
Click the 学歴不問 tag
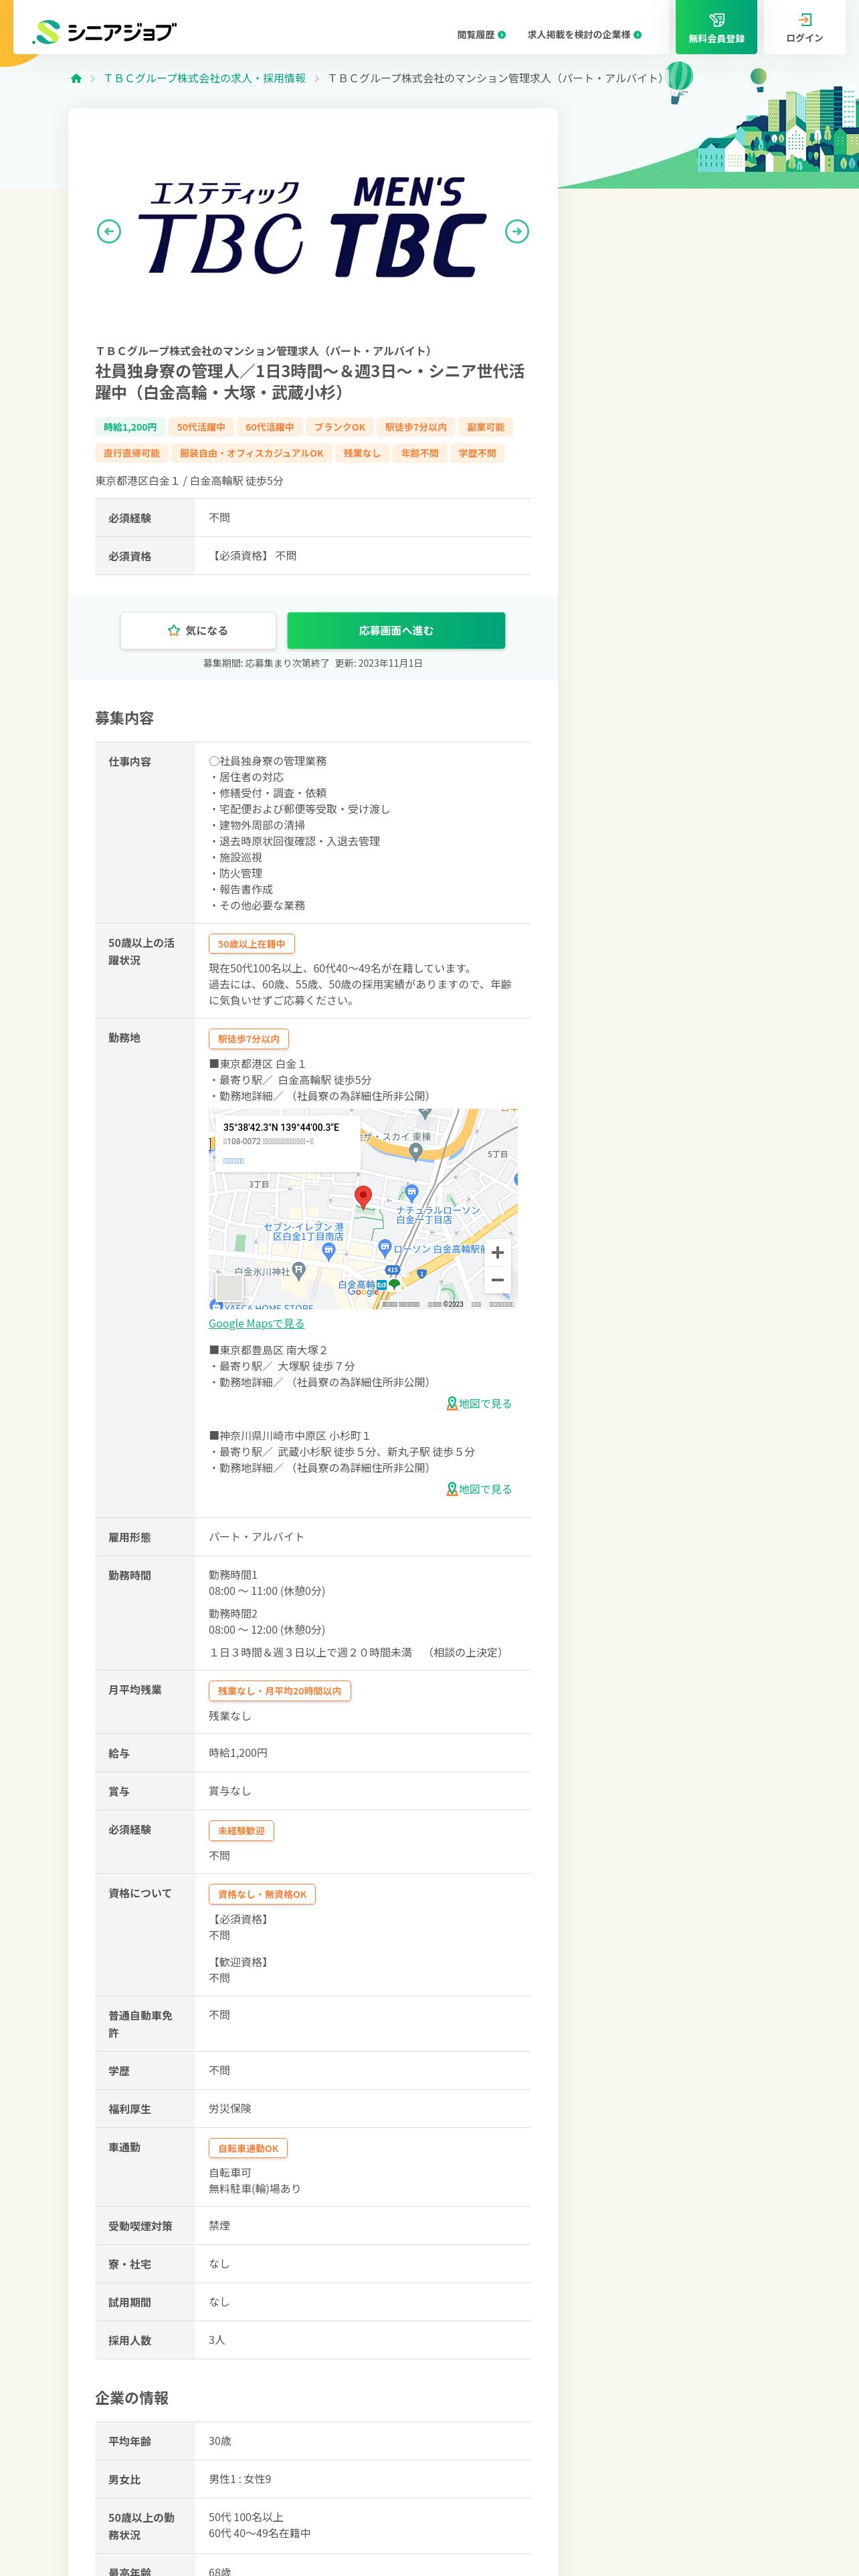click(x=478, y=453)
